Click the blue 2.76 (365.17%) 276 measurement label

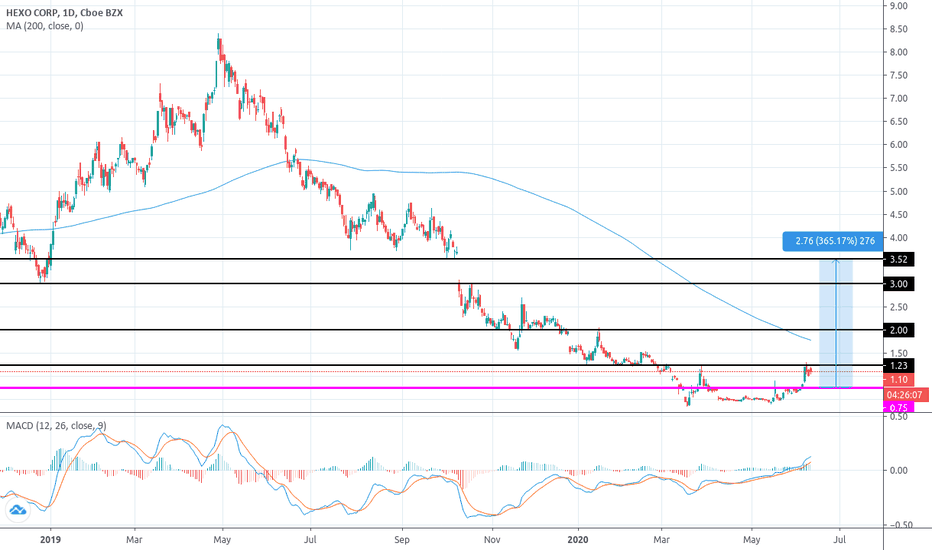(833, 241)
